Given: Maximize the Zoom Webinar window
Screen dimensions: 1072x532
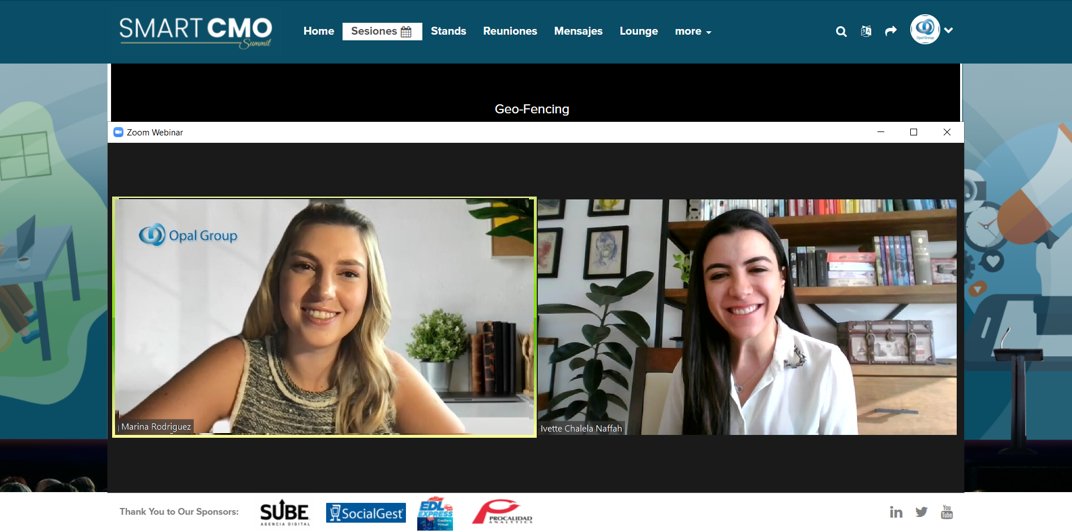Looking at the screenshot, I should click(x=913, y=132).
